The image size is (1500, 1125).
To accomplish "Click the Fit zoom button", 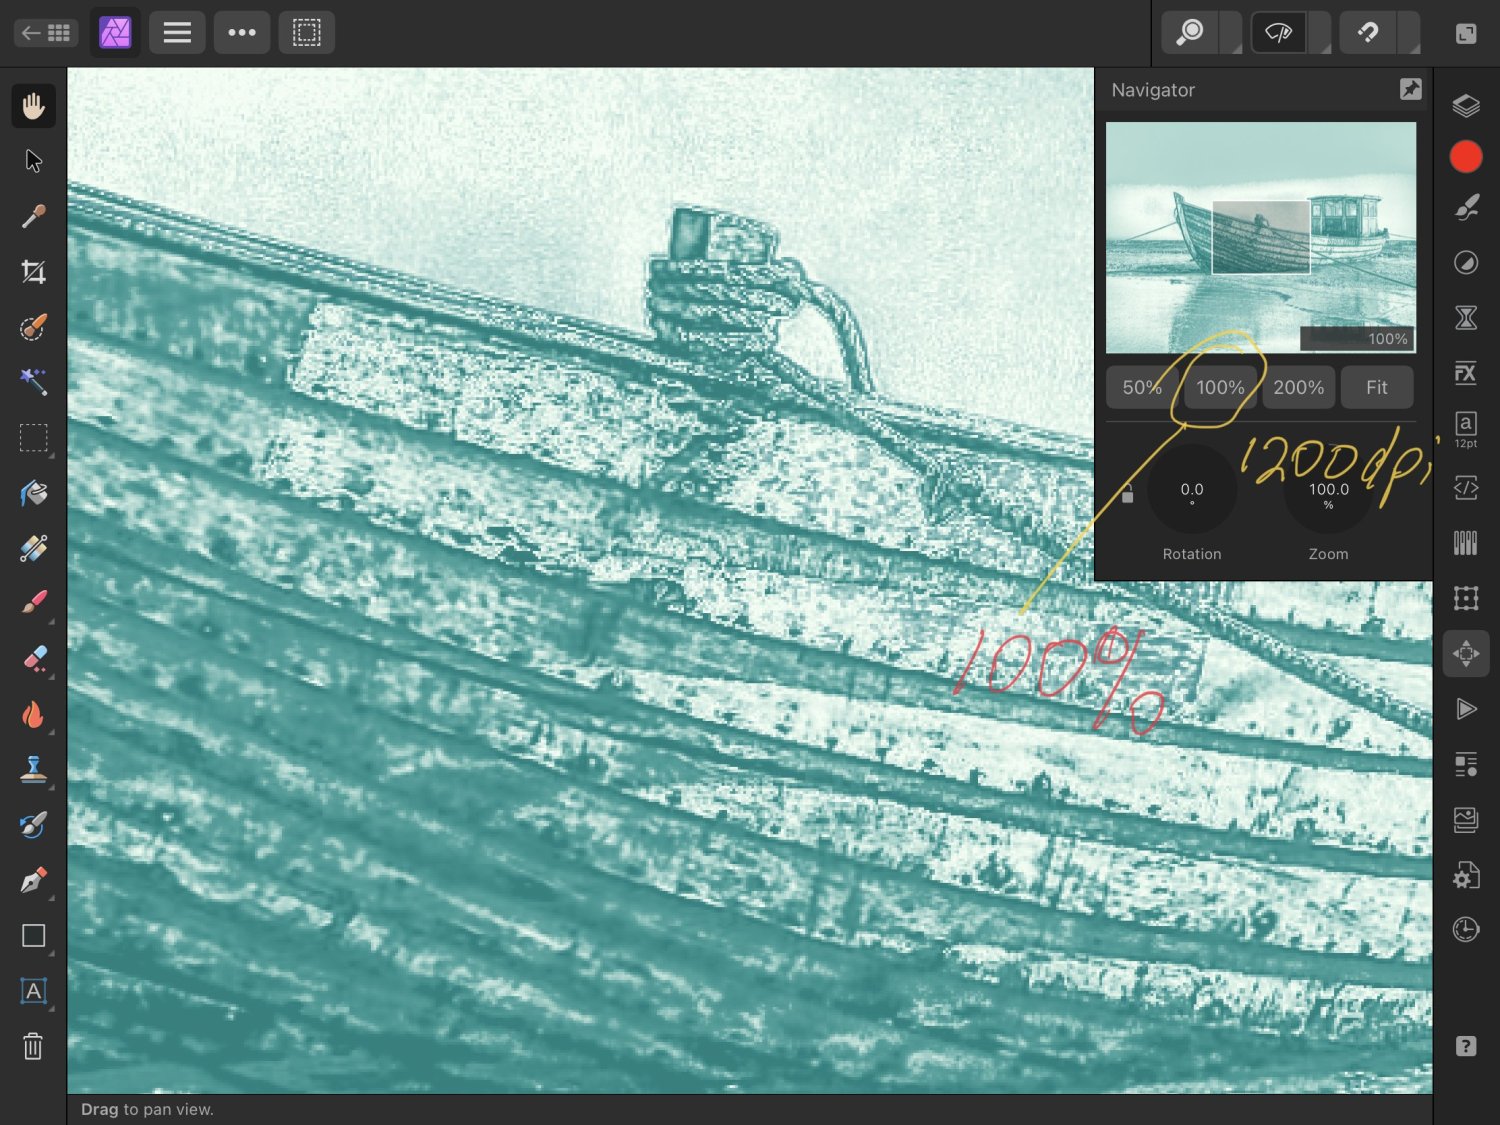I will pos(1376,387).
